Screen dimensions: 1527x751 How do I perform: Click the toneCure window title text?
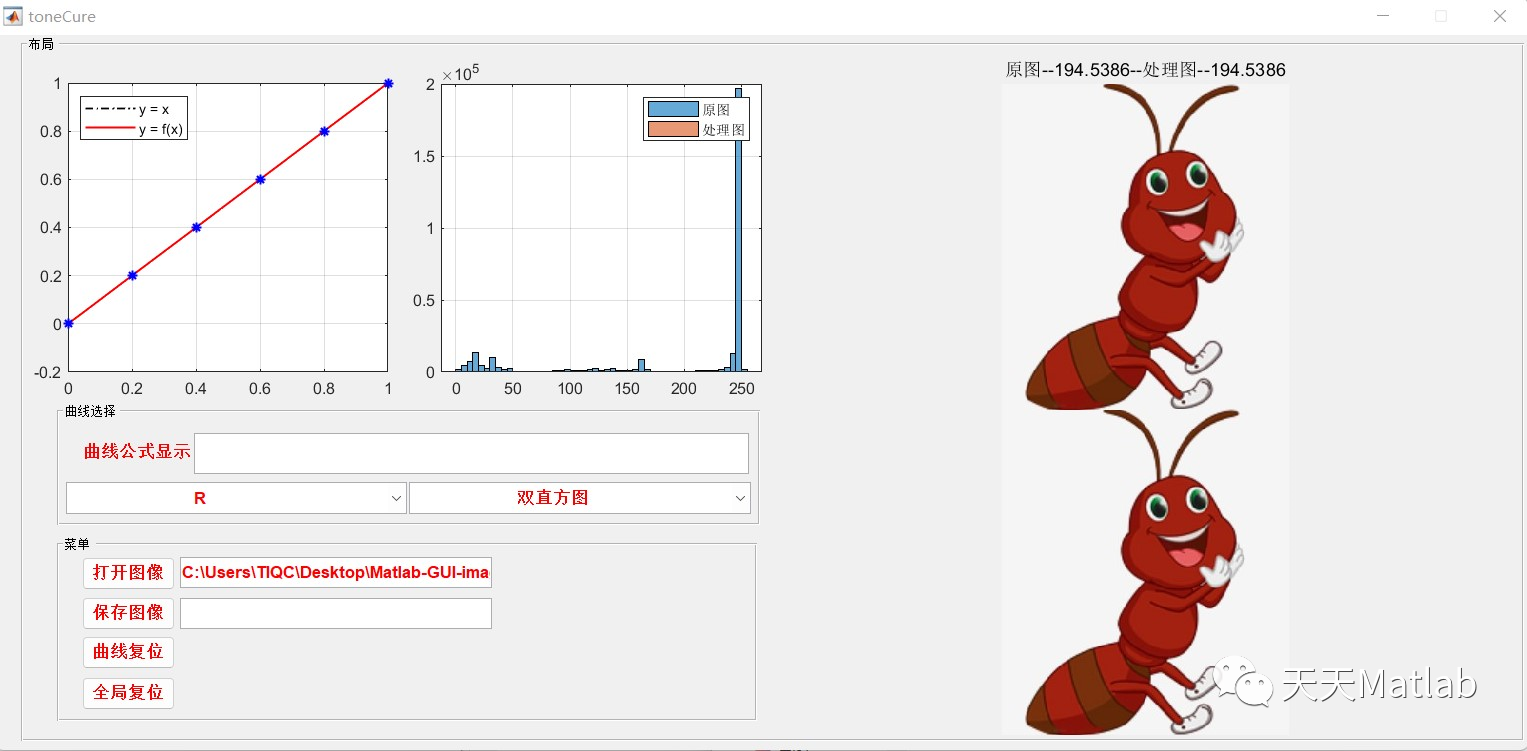[x=63, y=17]
